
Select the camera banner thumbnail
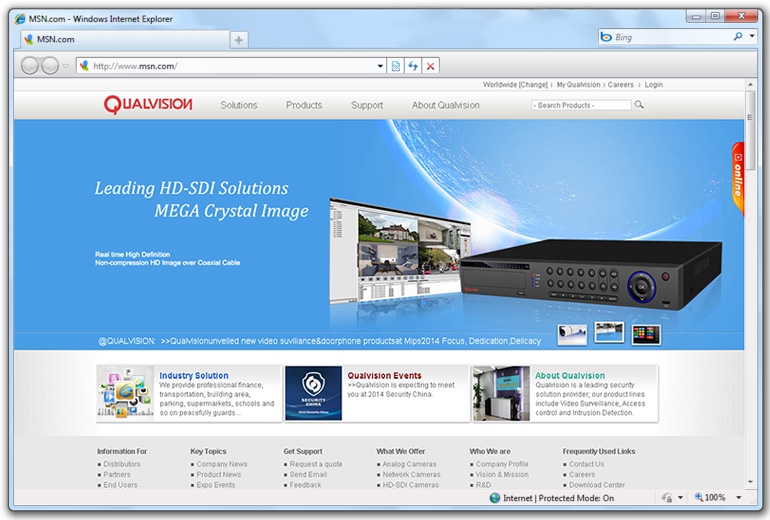pyautogui.click(x=572, y=335)
